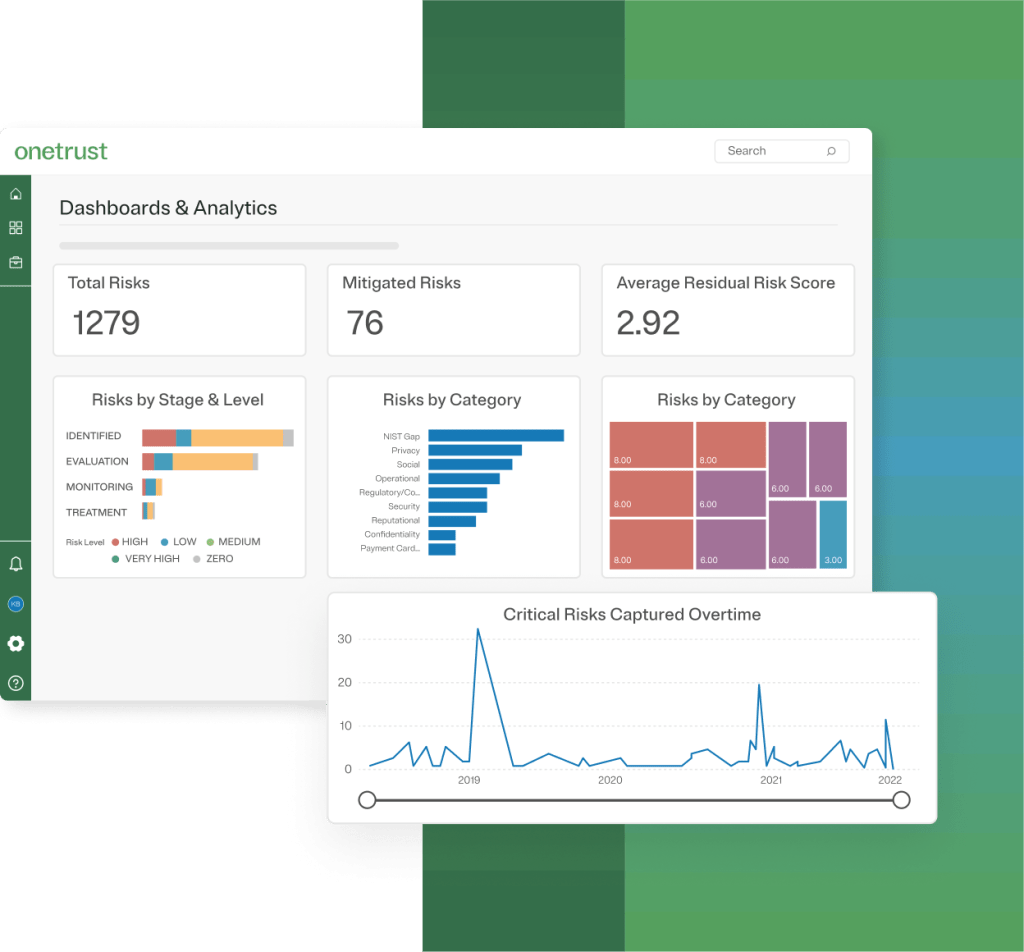The width and height of the screenshot is (1024, 952).
Task: Click the magnifier icon in search box
Action: click(831, 151)
